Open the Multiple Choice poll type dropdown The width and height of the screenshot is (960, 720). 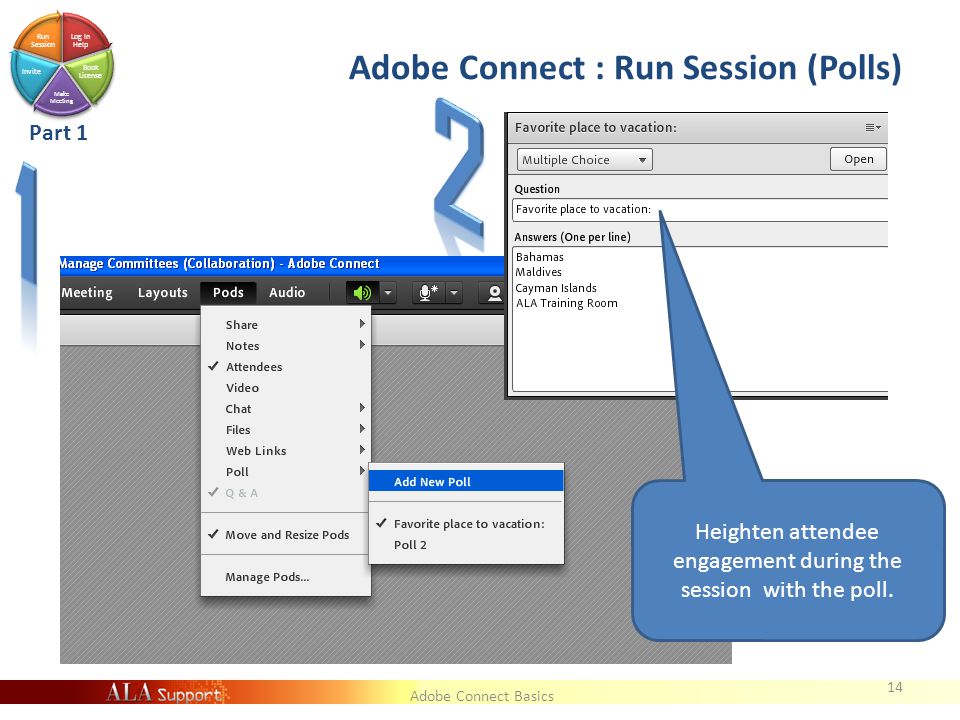[x=585, y=160]
